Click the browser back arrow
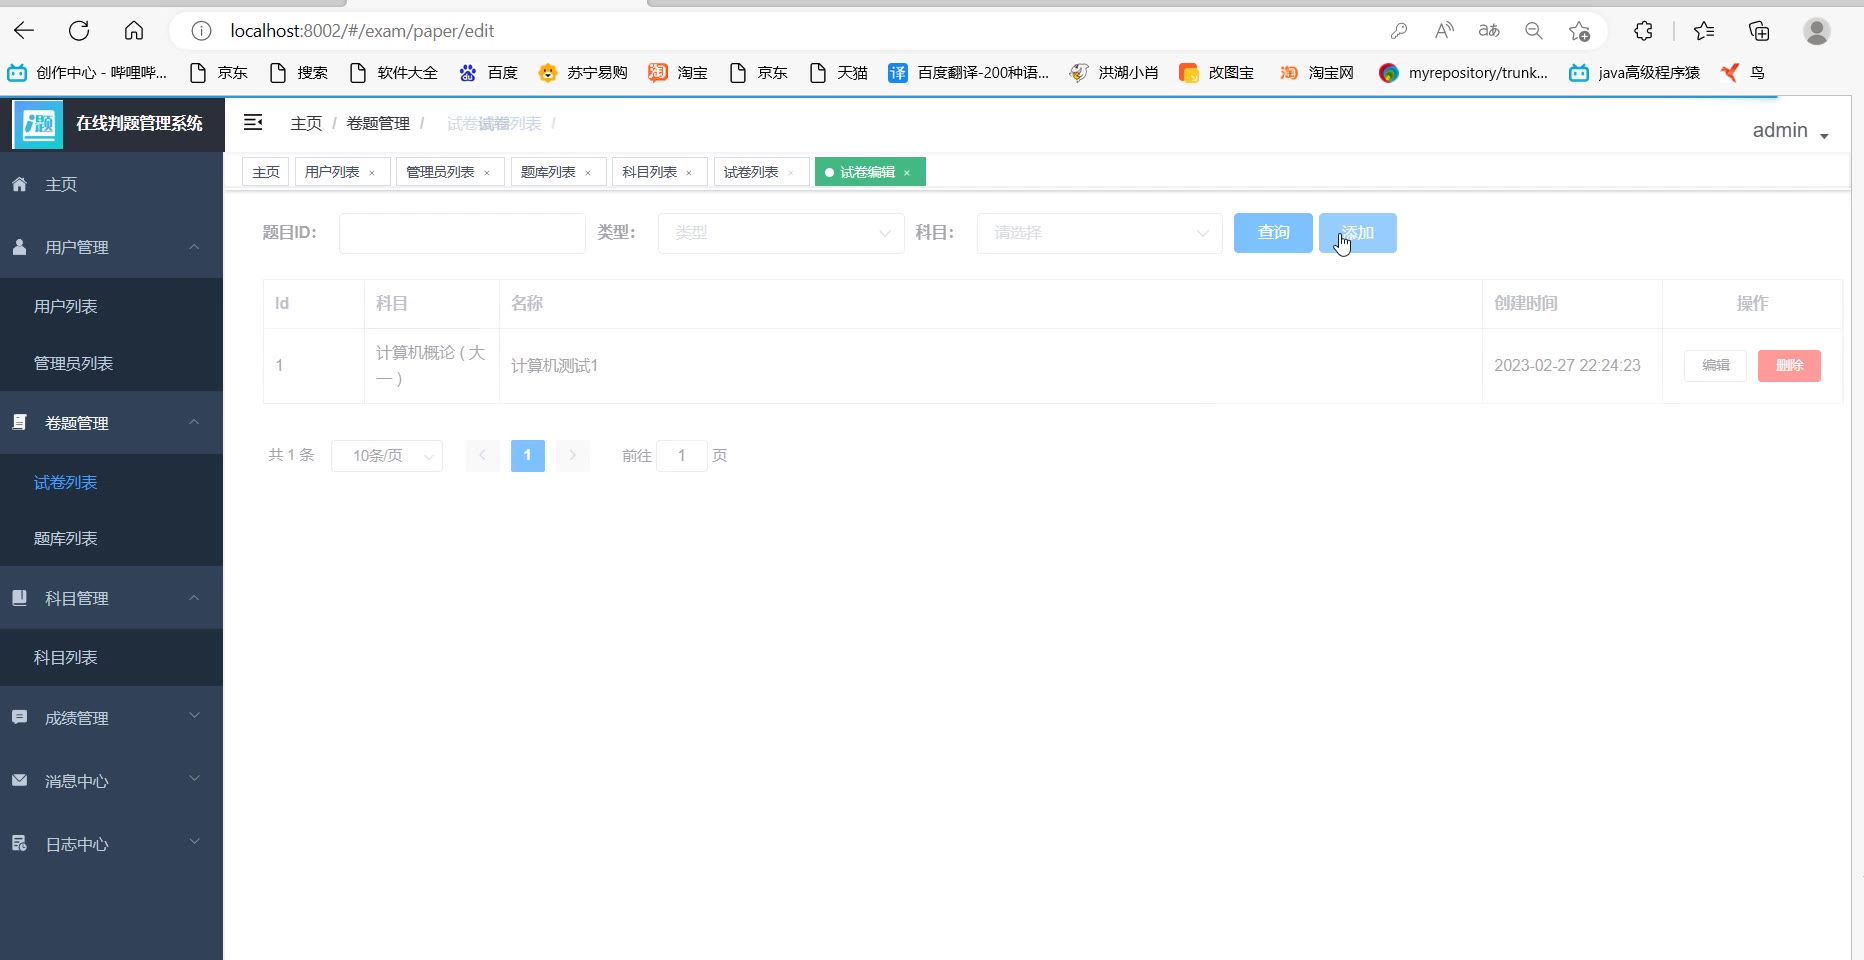Screen dimensions: 1864x960 point(24,31)
